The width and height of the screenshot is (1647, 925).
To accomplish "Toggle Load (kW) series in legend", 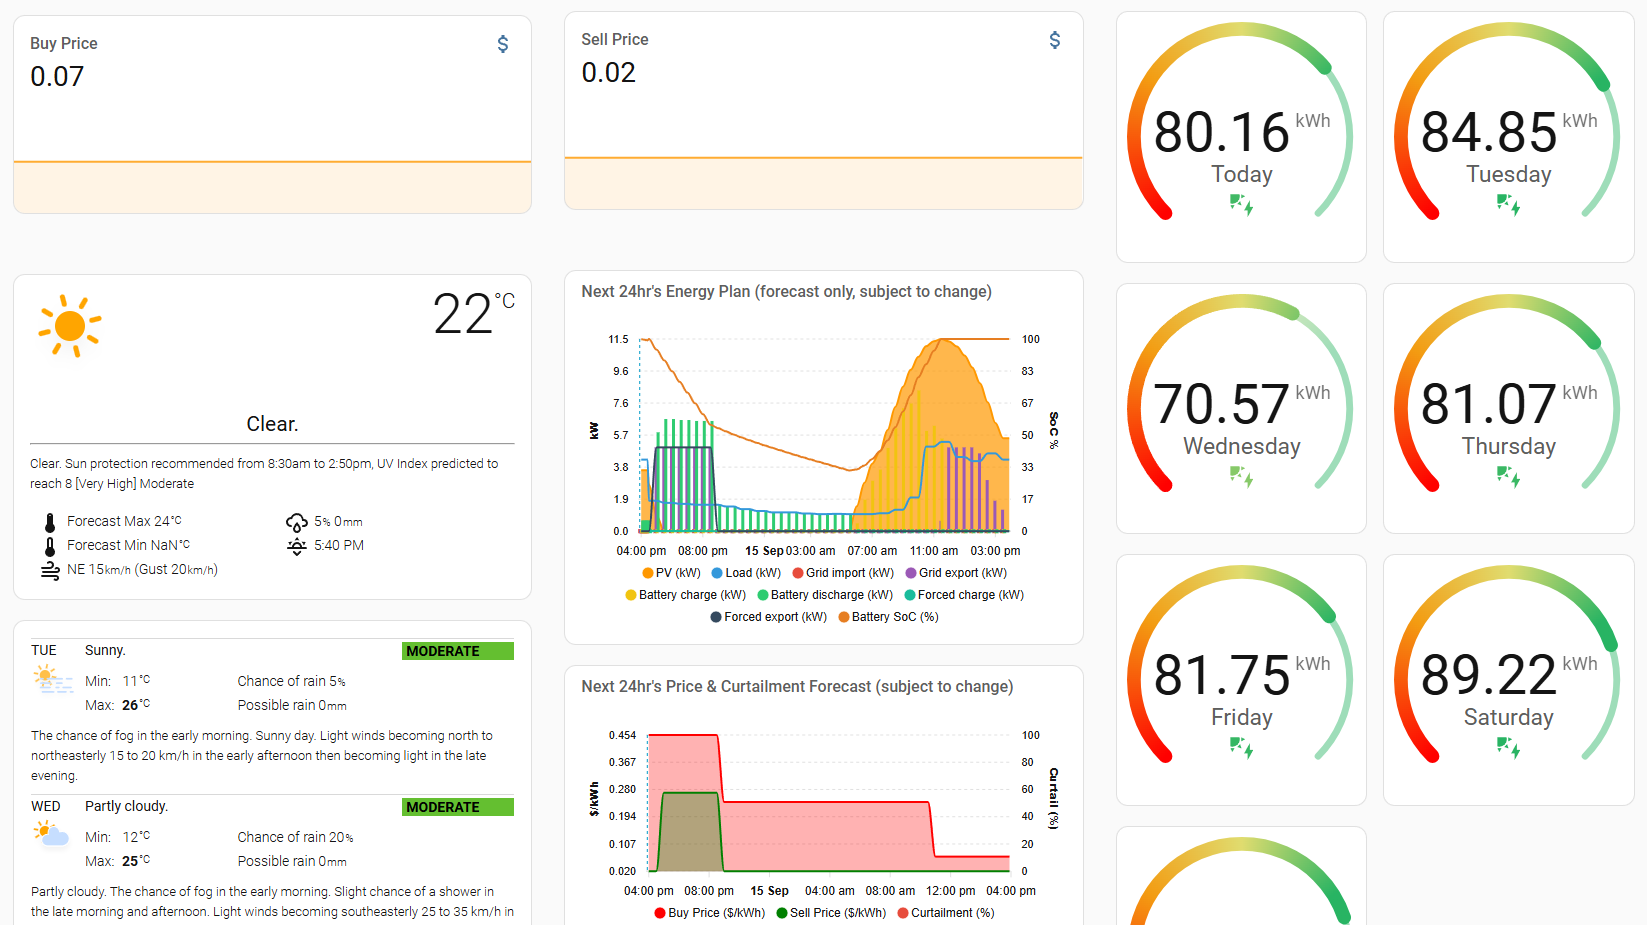I will (x=746, y=573).
